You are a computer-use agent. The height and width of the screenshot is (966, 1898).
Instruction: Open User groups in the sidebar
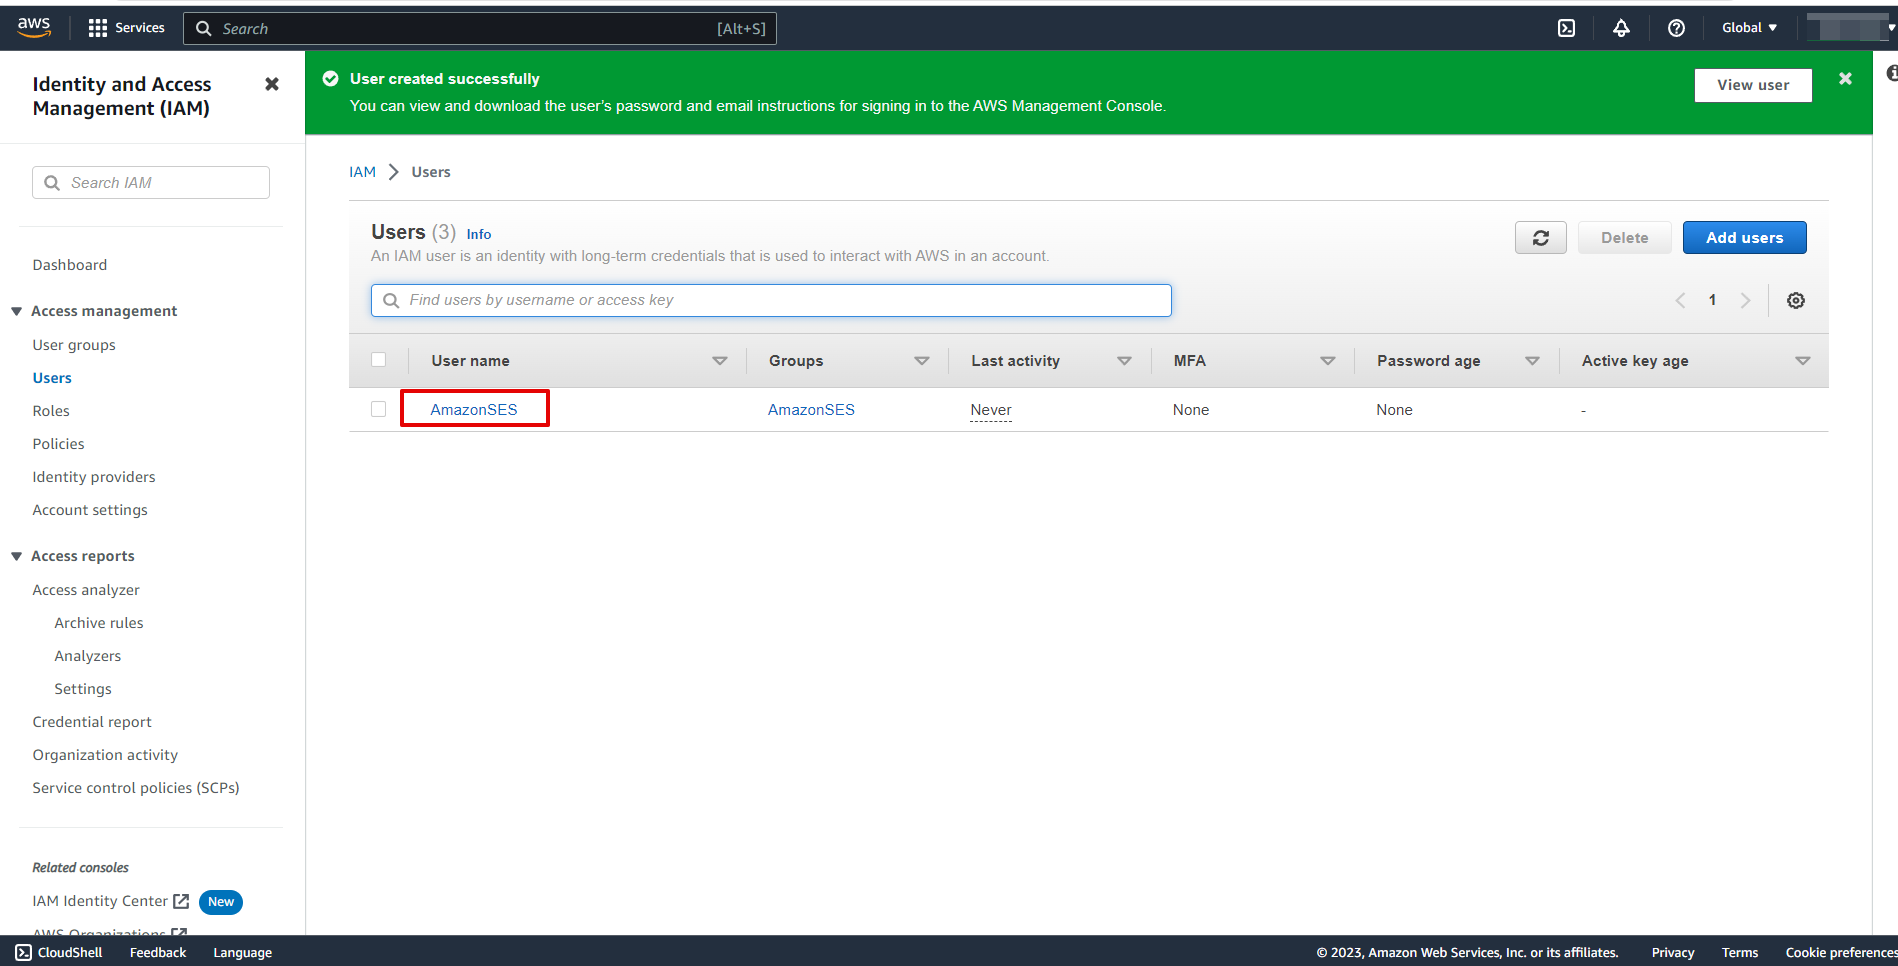coord(74,345)
